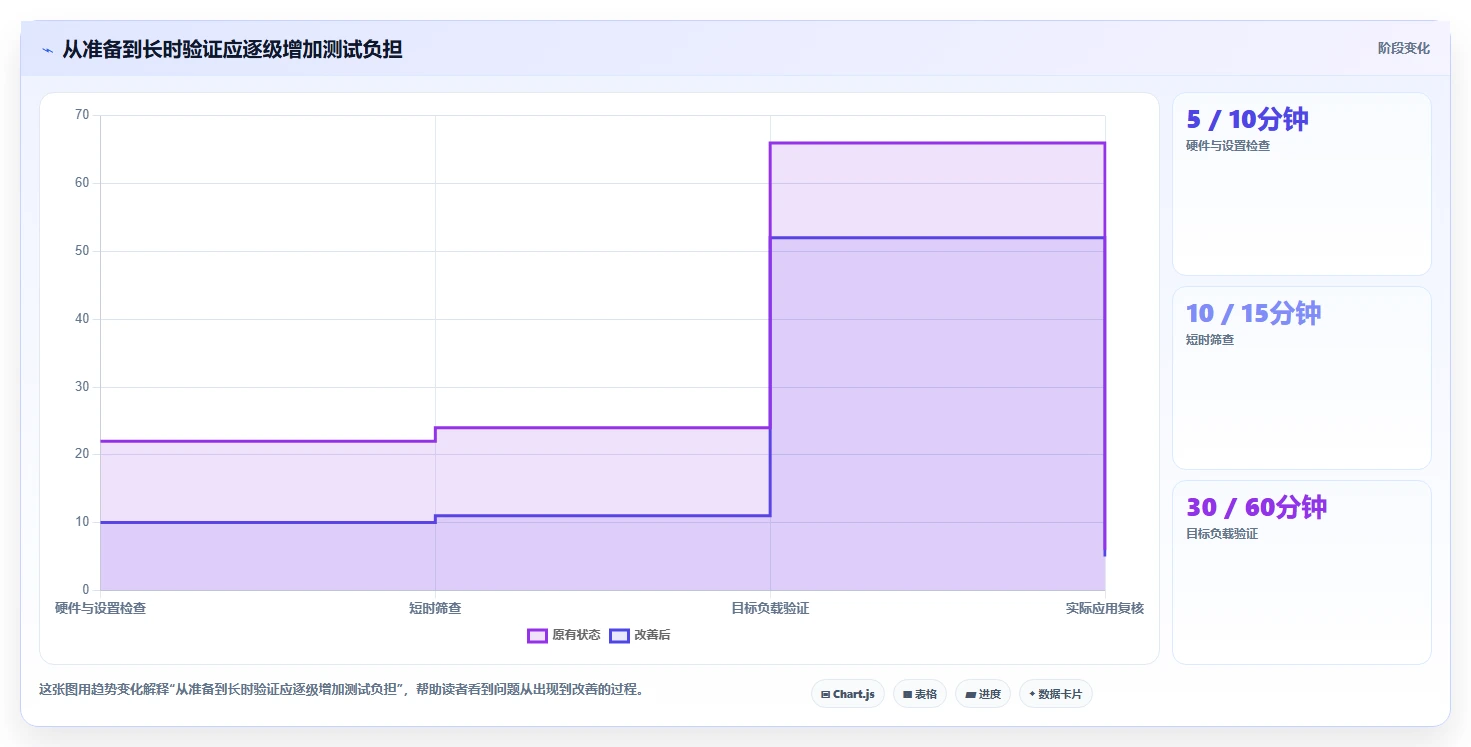Click the y-axis value 50
Viewport: 1471px width, 747px height.
[82, 251]
